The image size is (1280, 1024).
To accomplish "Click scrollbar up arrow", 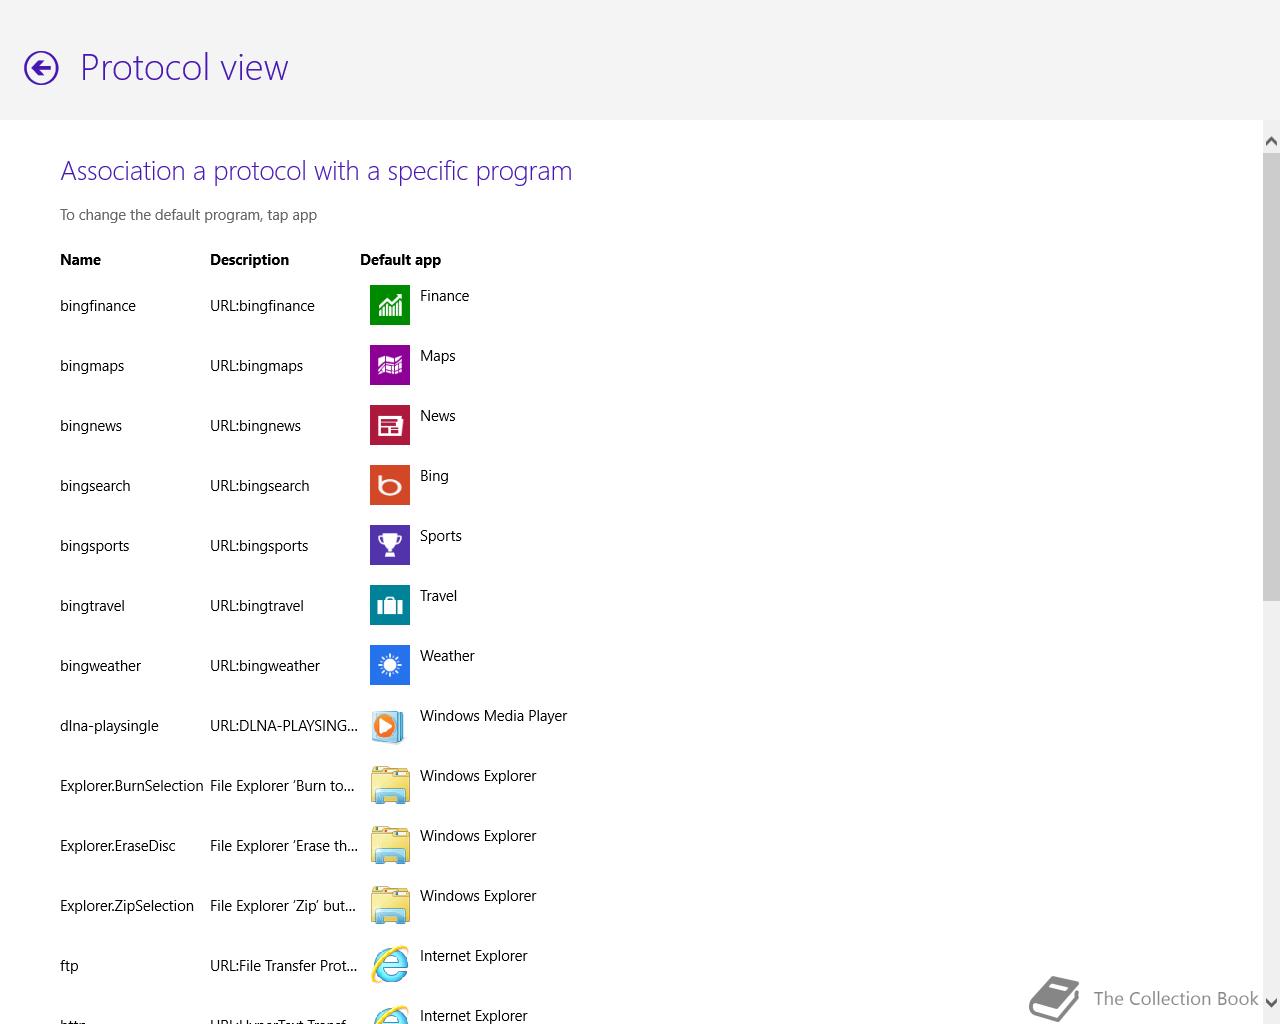I will click(1271, 142).
